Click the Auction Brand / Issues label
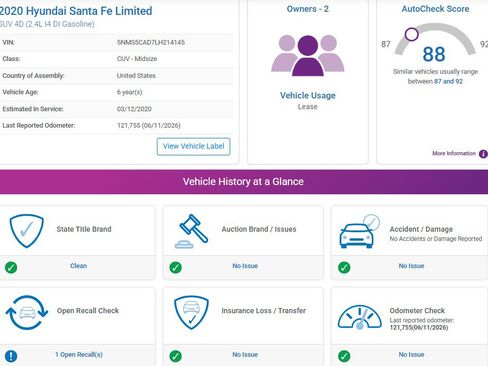 coord(259,229)
